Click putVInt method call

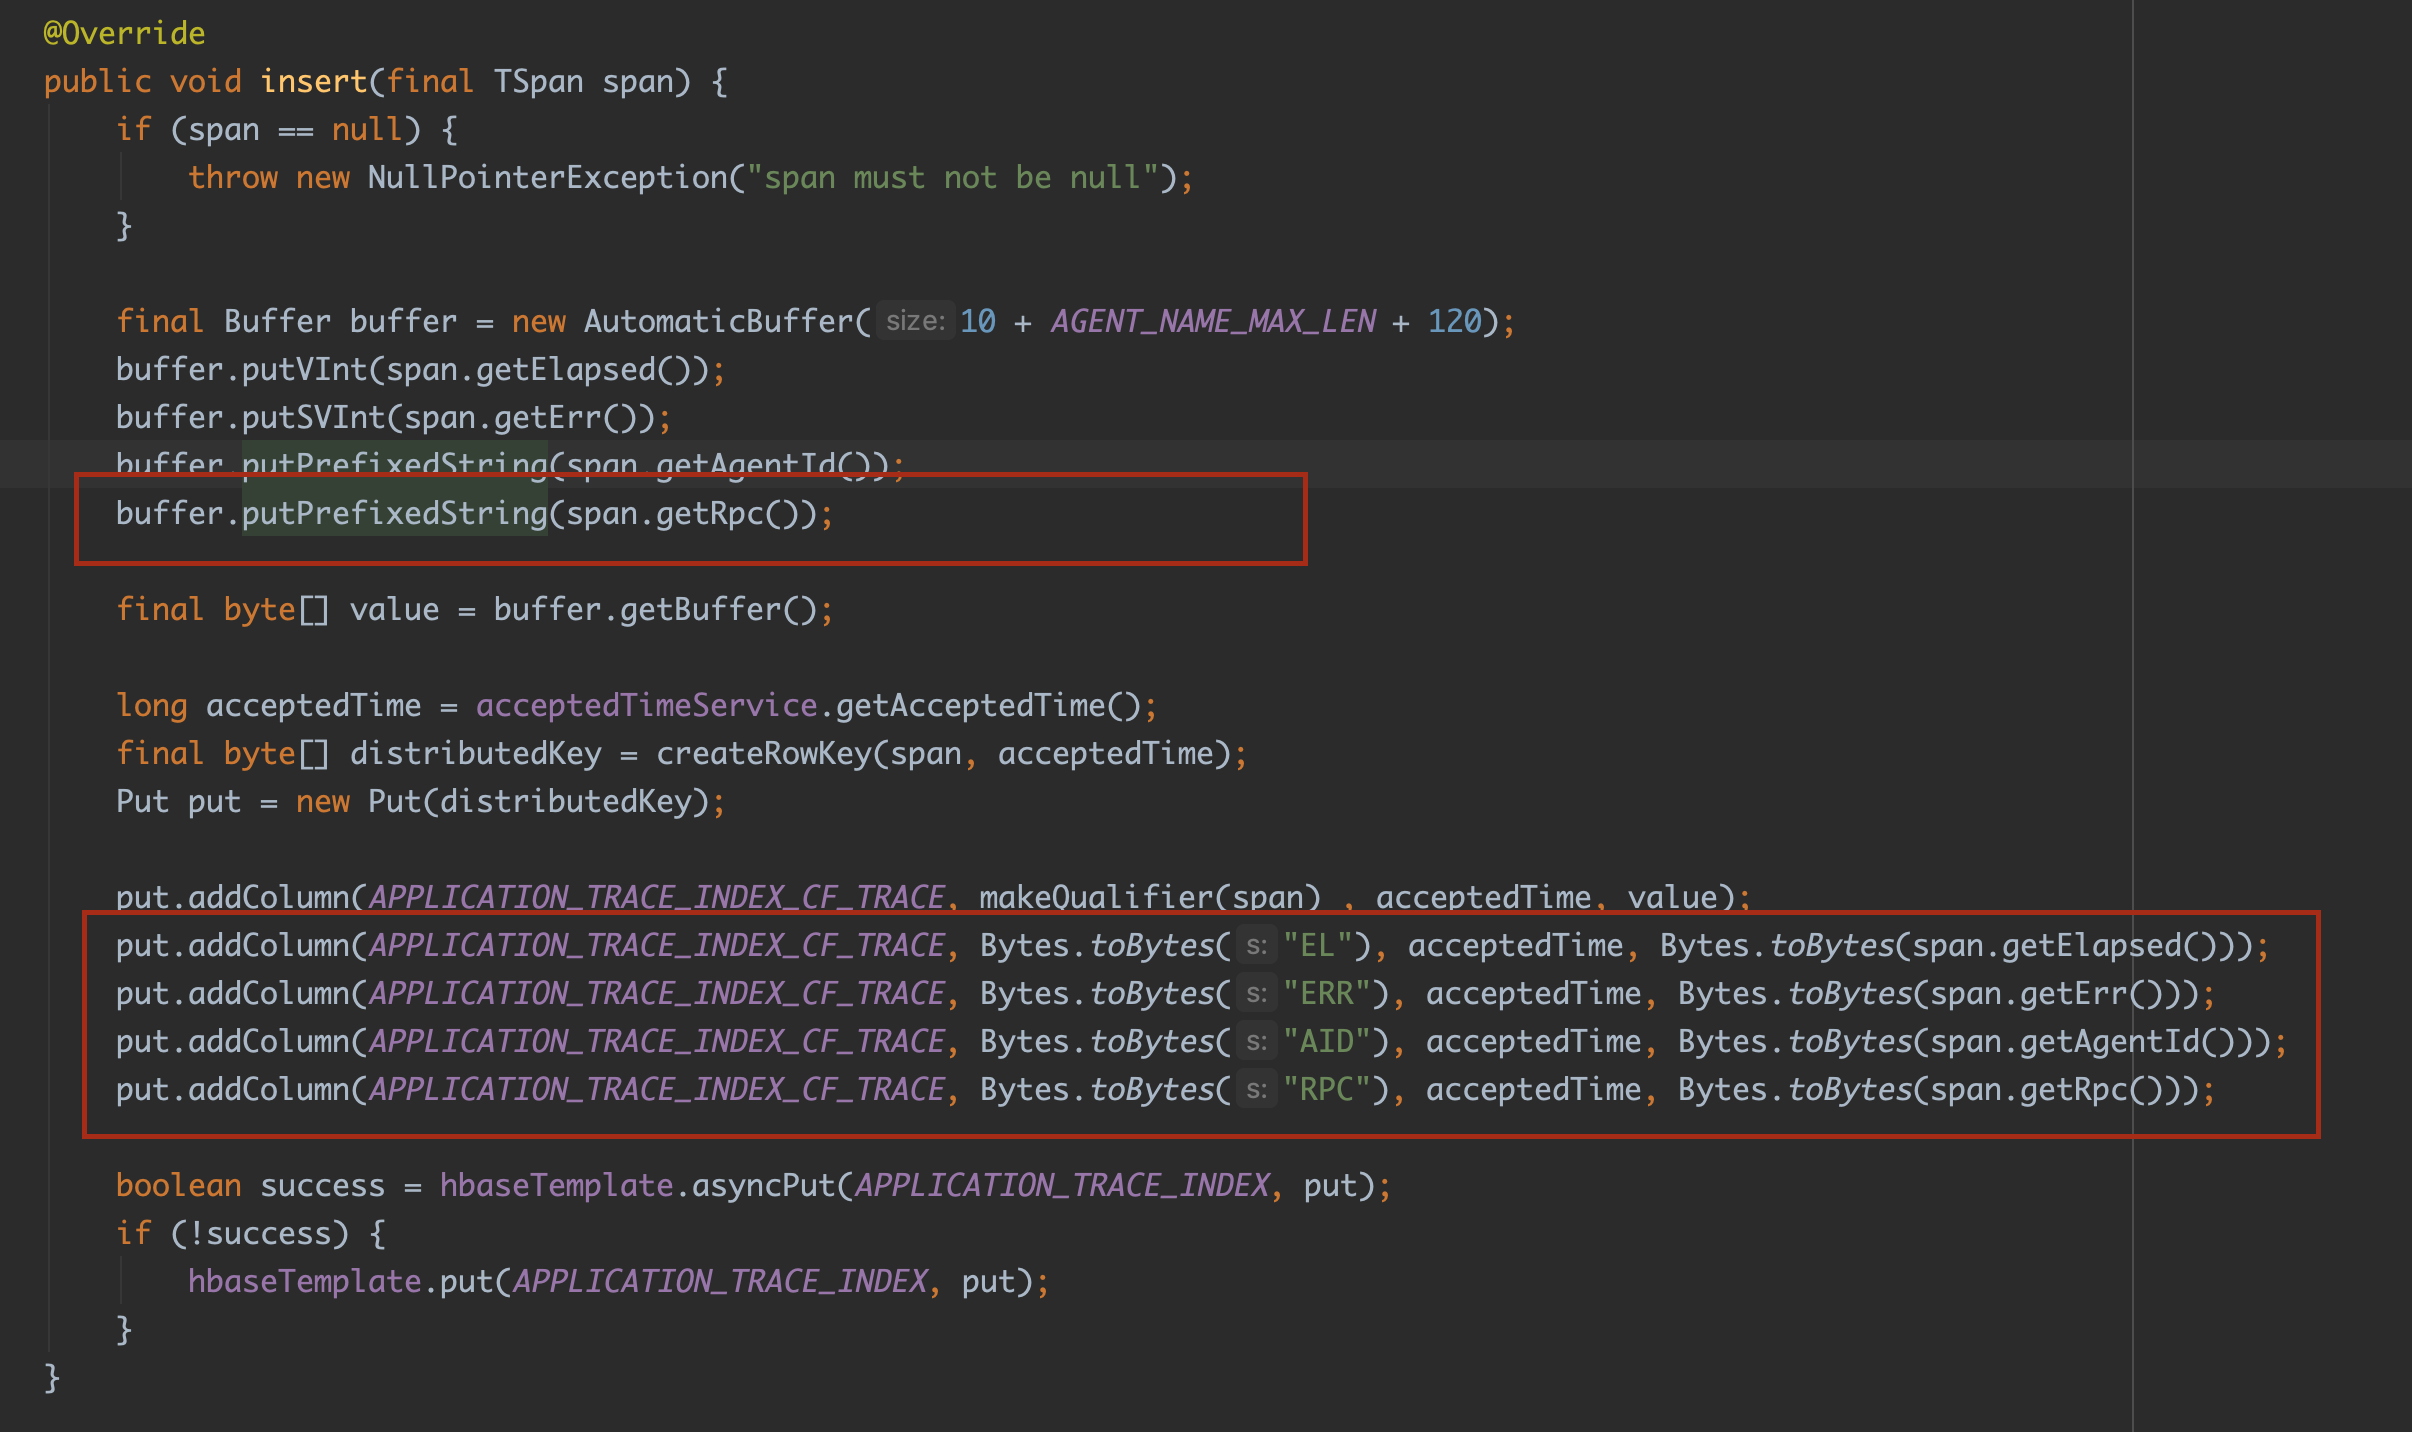[x=304, y=369]
